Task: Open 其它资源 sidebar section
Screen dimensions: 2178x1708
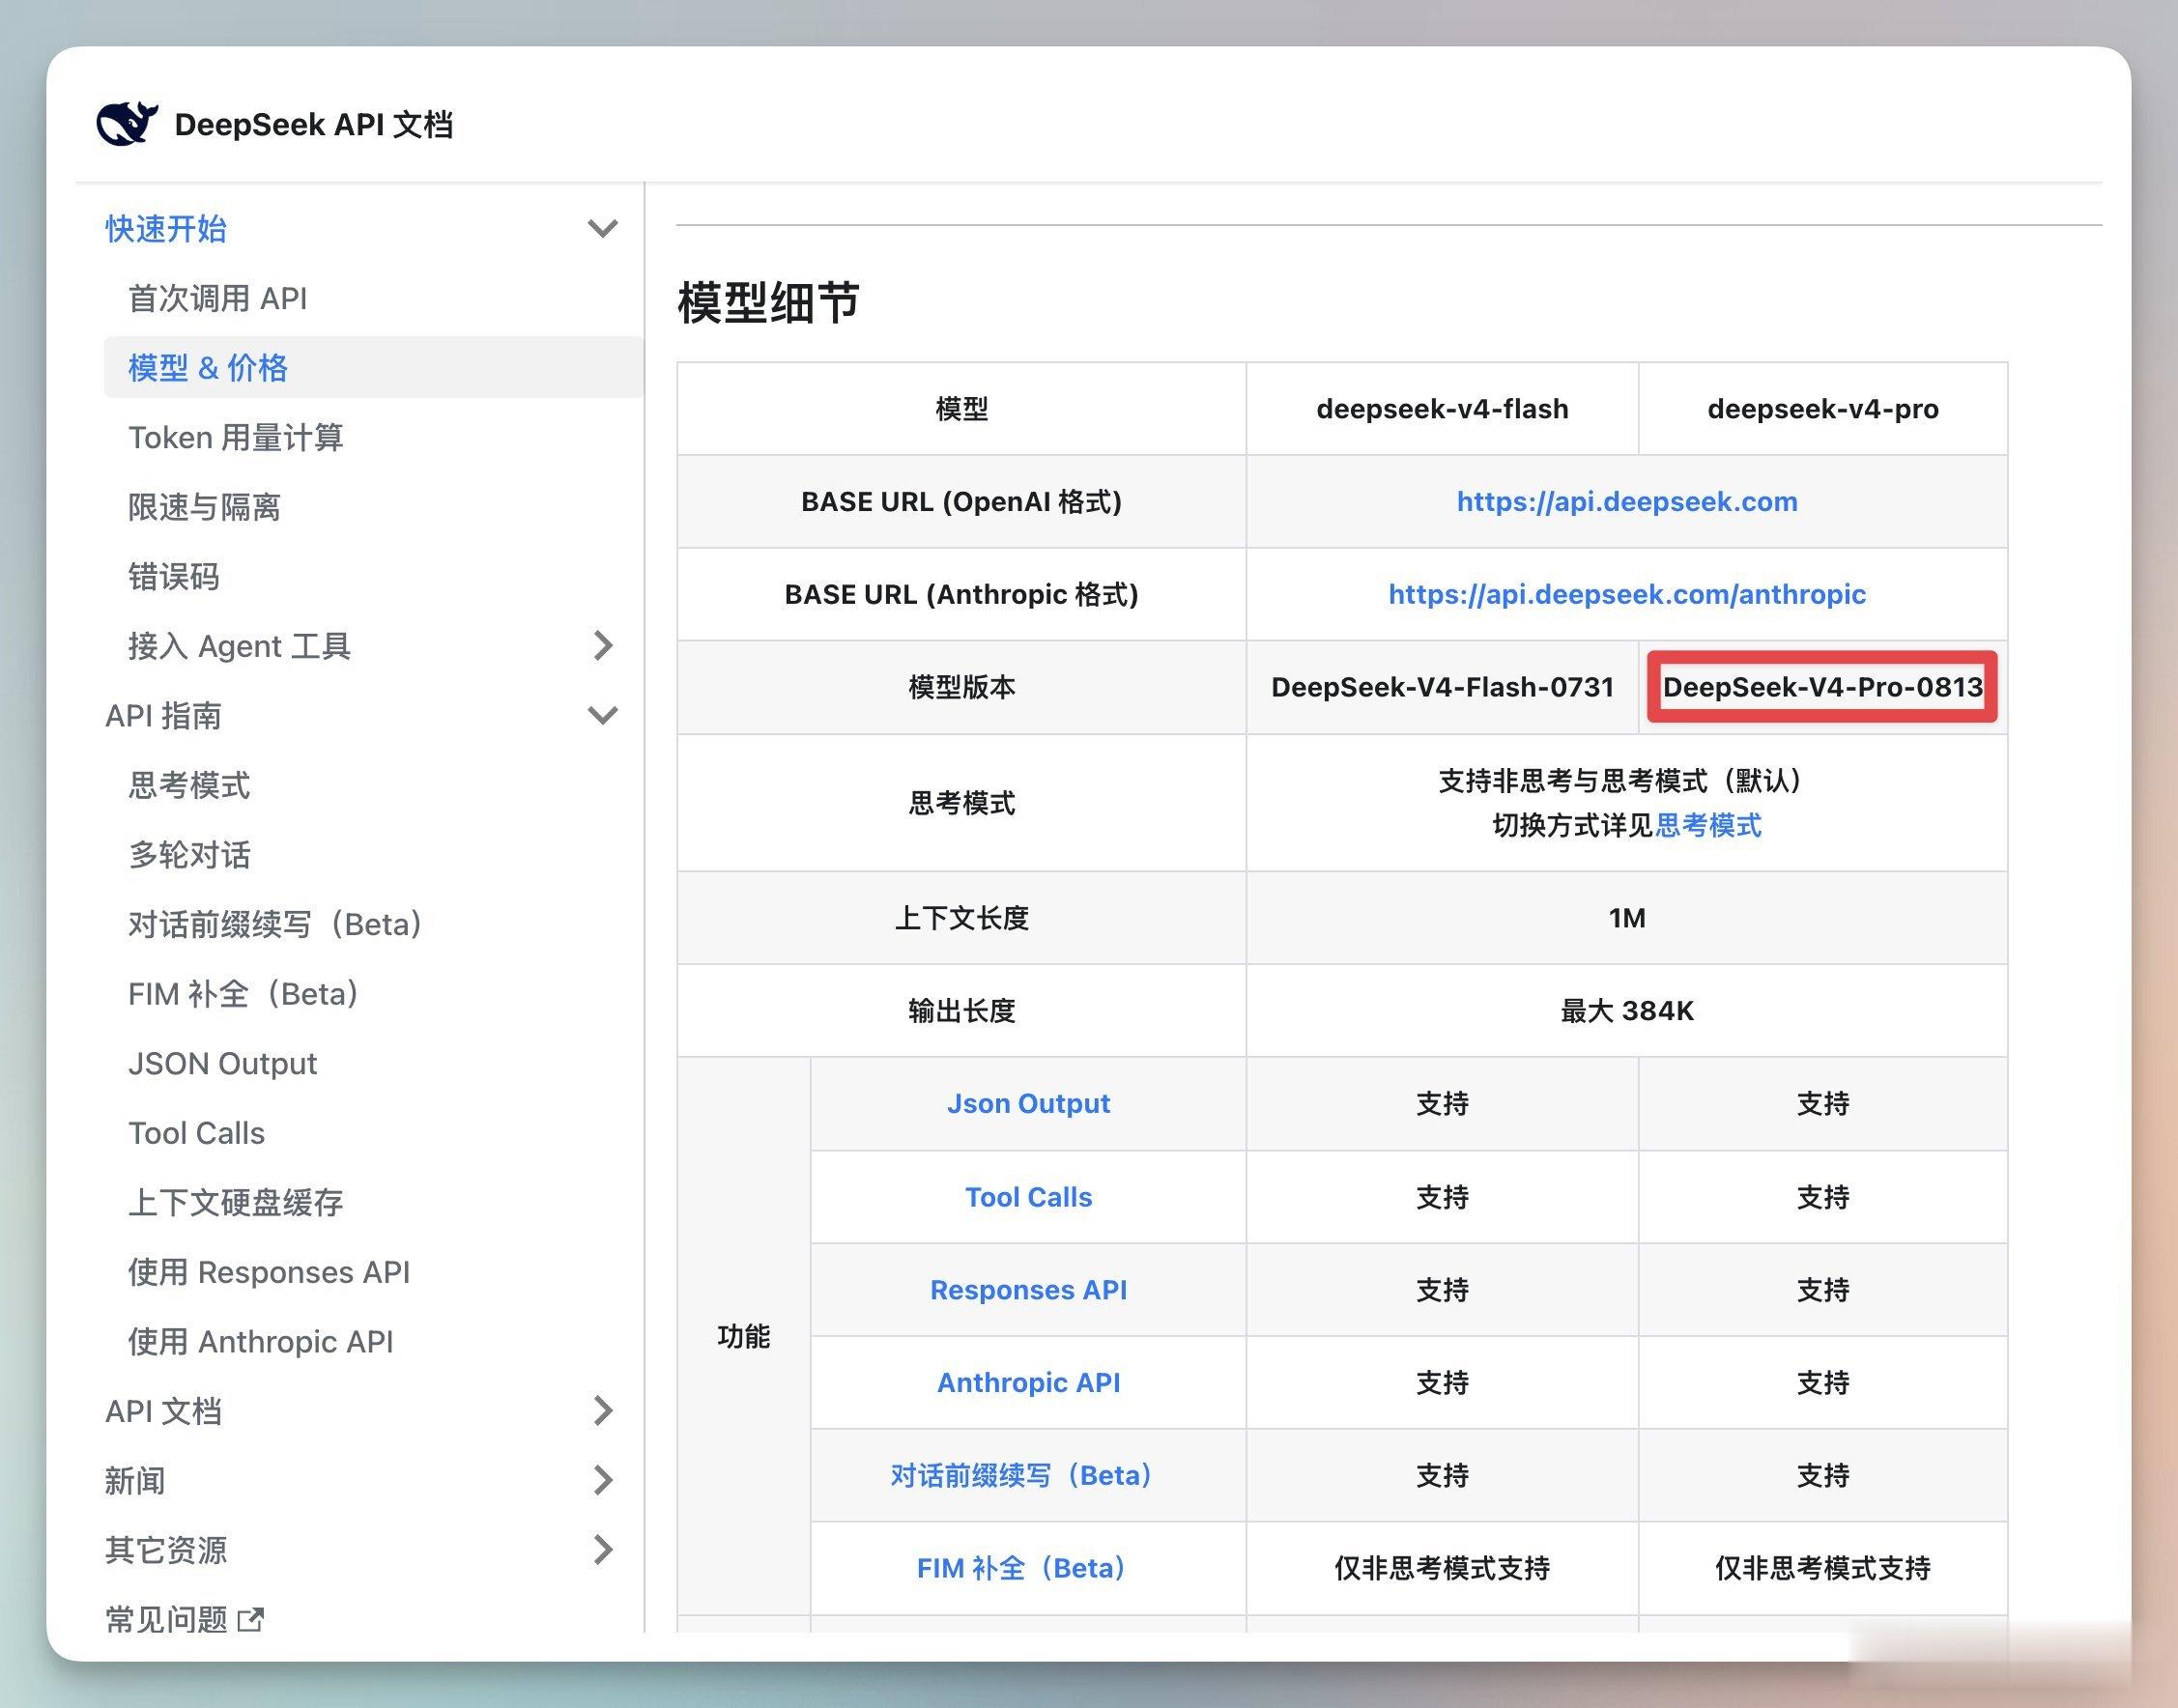Action: point(166,1550)
